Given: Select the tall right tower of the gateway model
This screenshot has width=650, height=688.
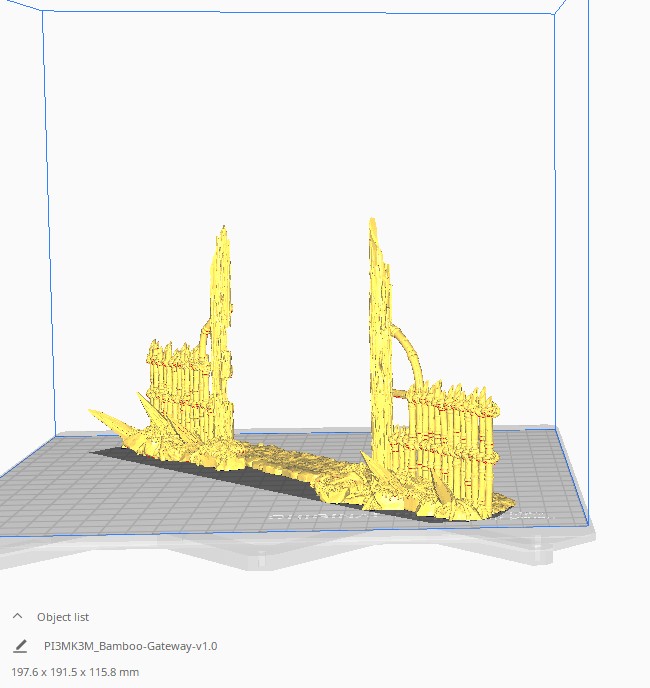Looking at the screenshot, I should (380, 320).
